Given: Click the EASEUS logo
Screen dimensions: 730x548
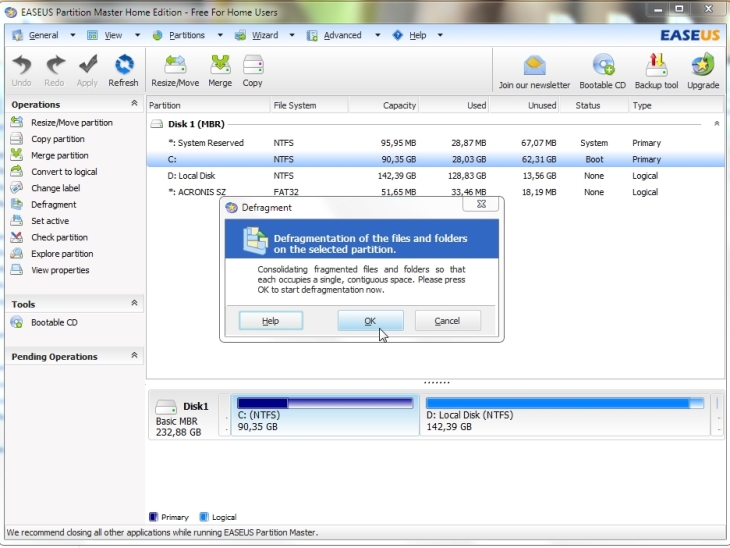Looking at the screenshot, I should (690, 35).
